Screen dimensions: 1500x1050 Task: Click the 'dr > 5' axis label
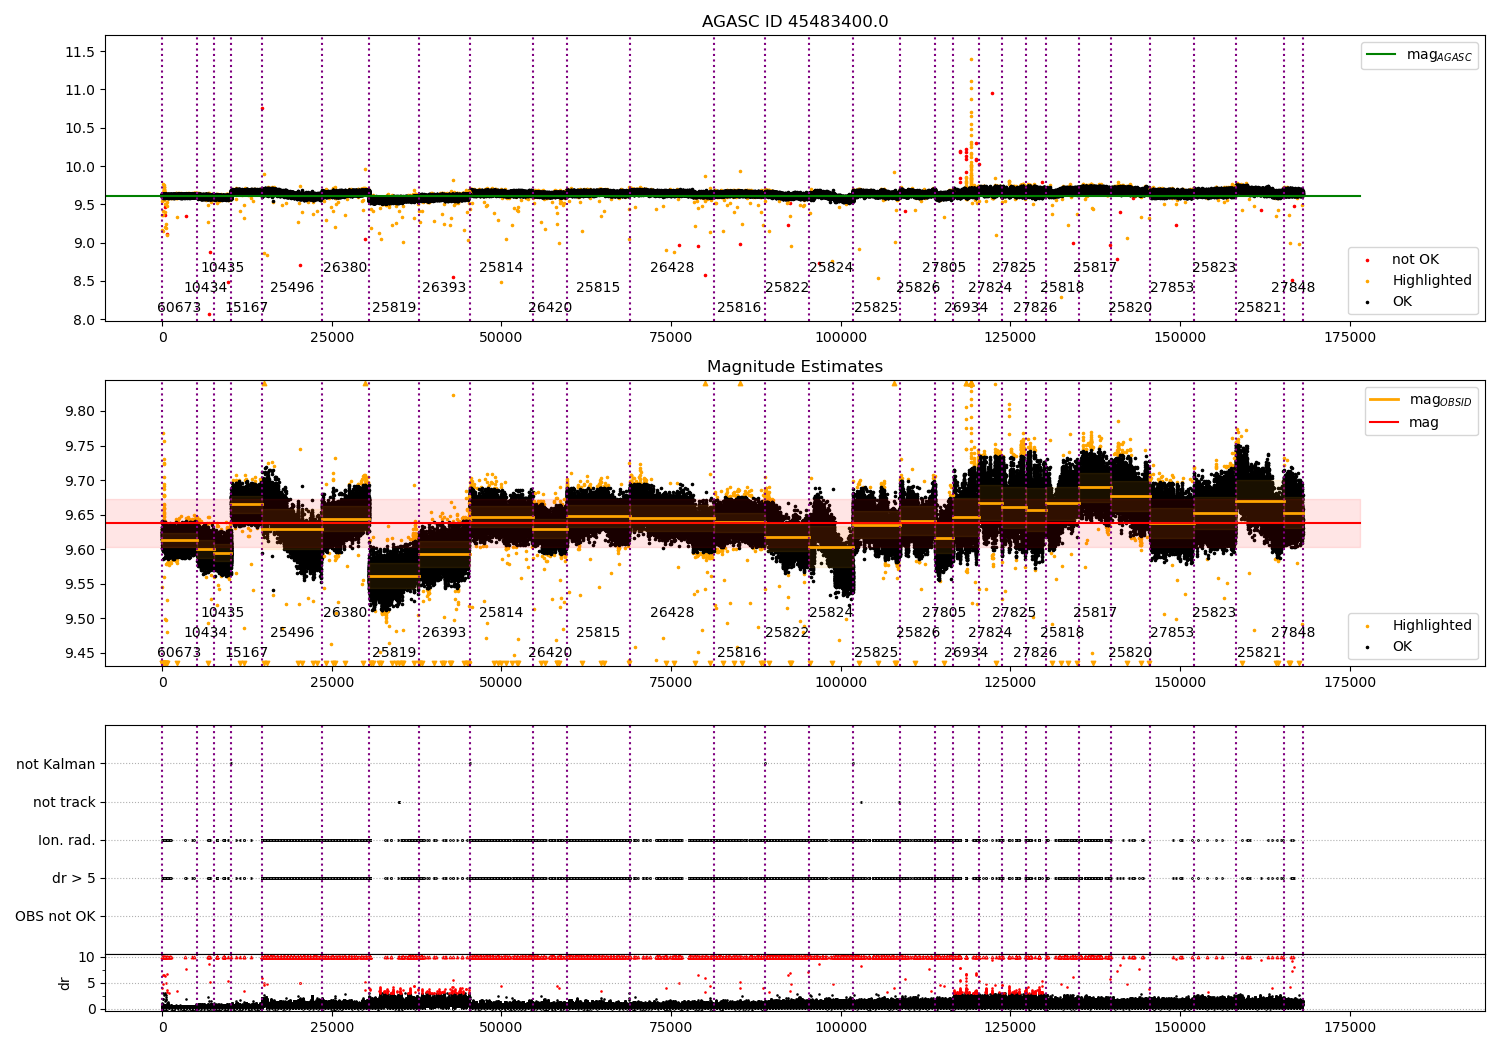[74, 879]
